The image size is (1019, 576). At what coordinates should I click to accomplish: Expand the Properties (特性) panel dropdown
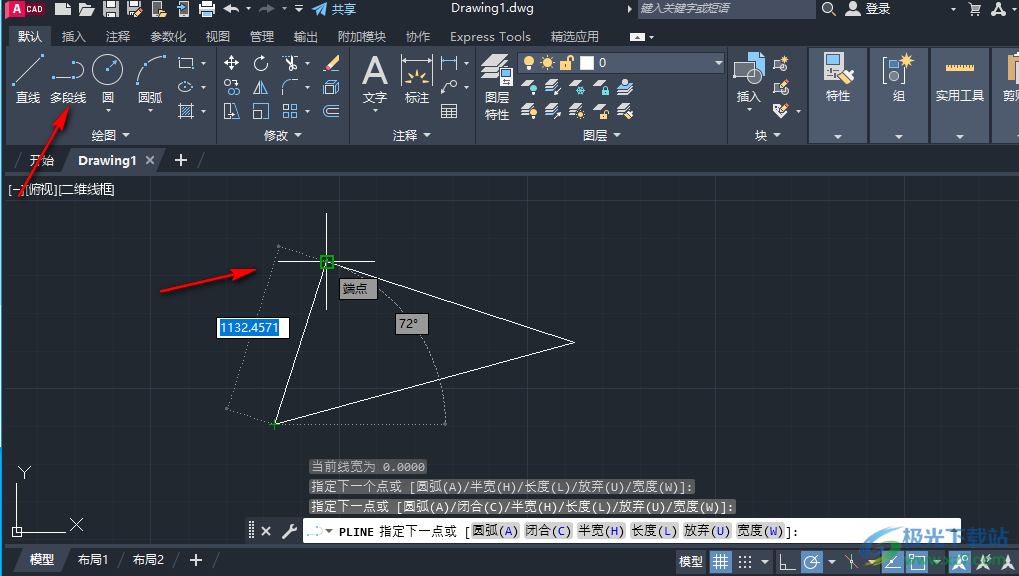(838, 137)
